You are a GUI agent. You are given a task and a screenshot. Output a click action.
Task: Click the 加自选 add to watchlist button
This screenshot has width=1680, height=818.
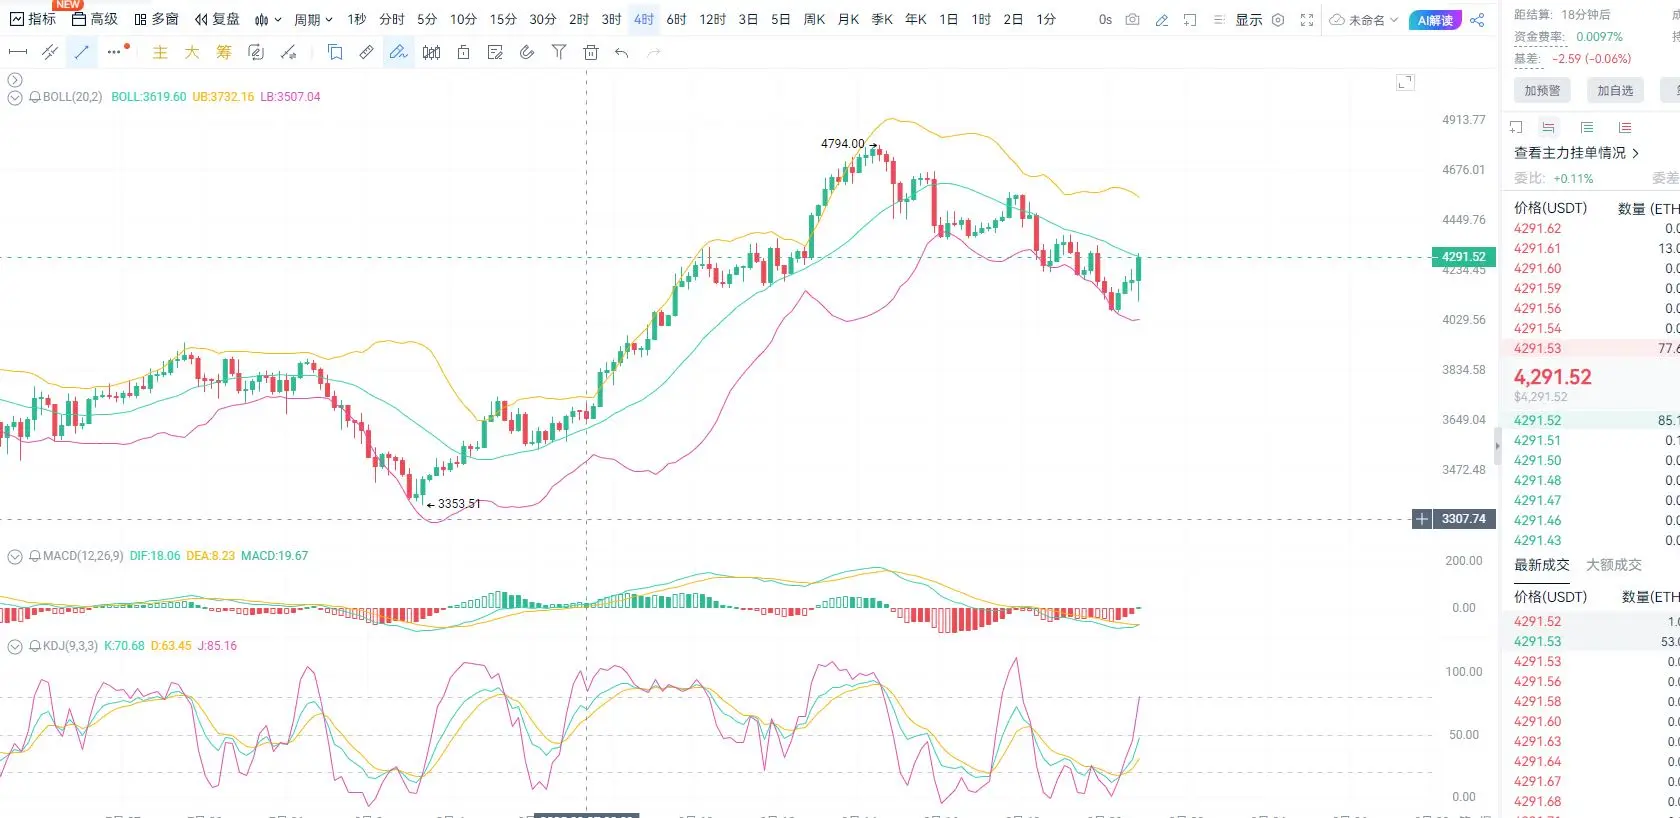pyautogui.click(x=1615, y=90)
